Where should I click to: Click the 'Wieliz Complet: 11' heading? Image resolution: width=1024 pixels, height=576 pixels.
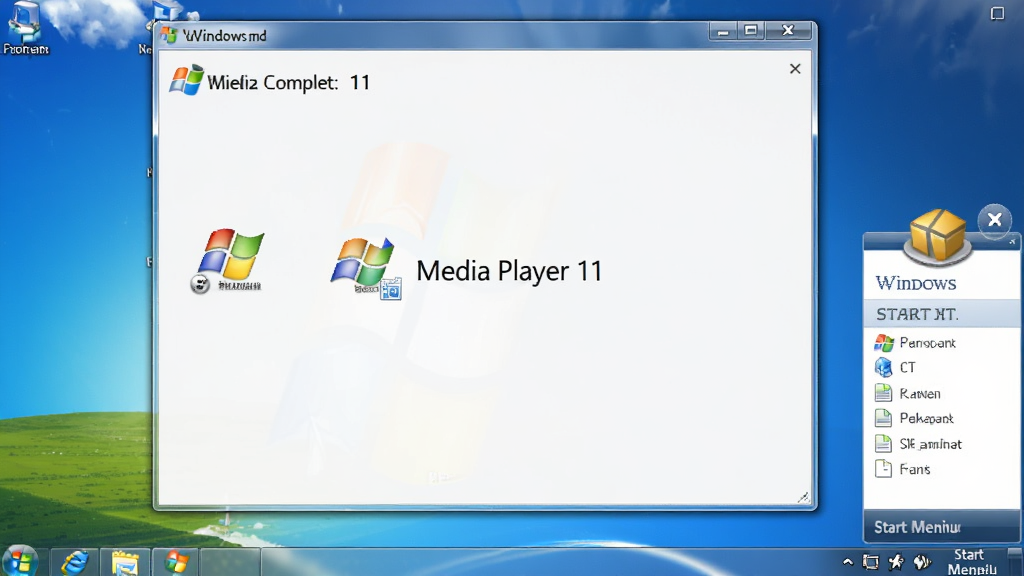coord(288,83)
